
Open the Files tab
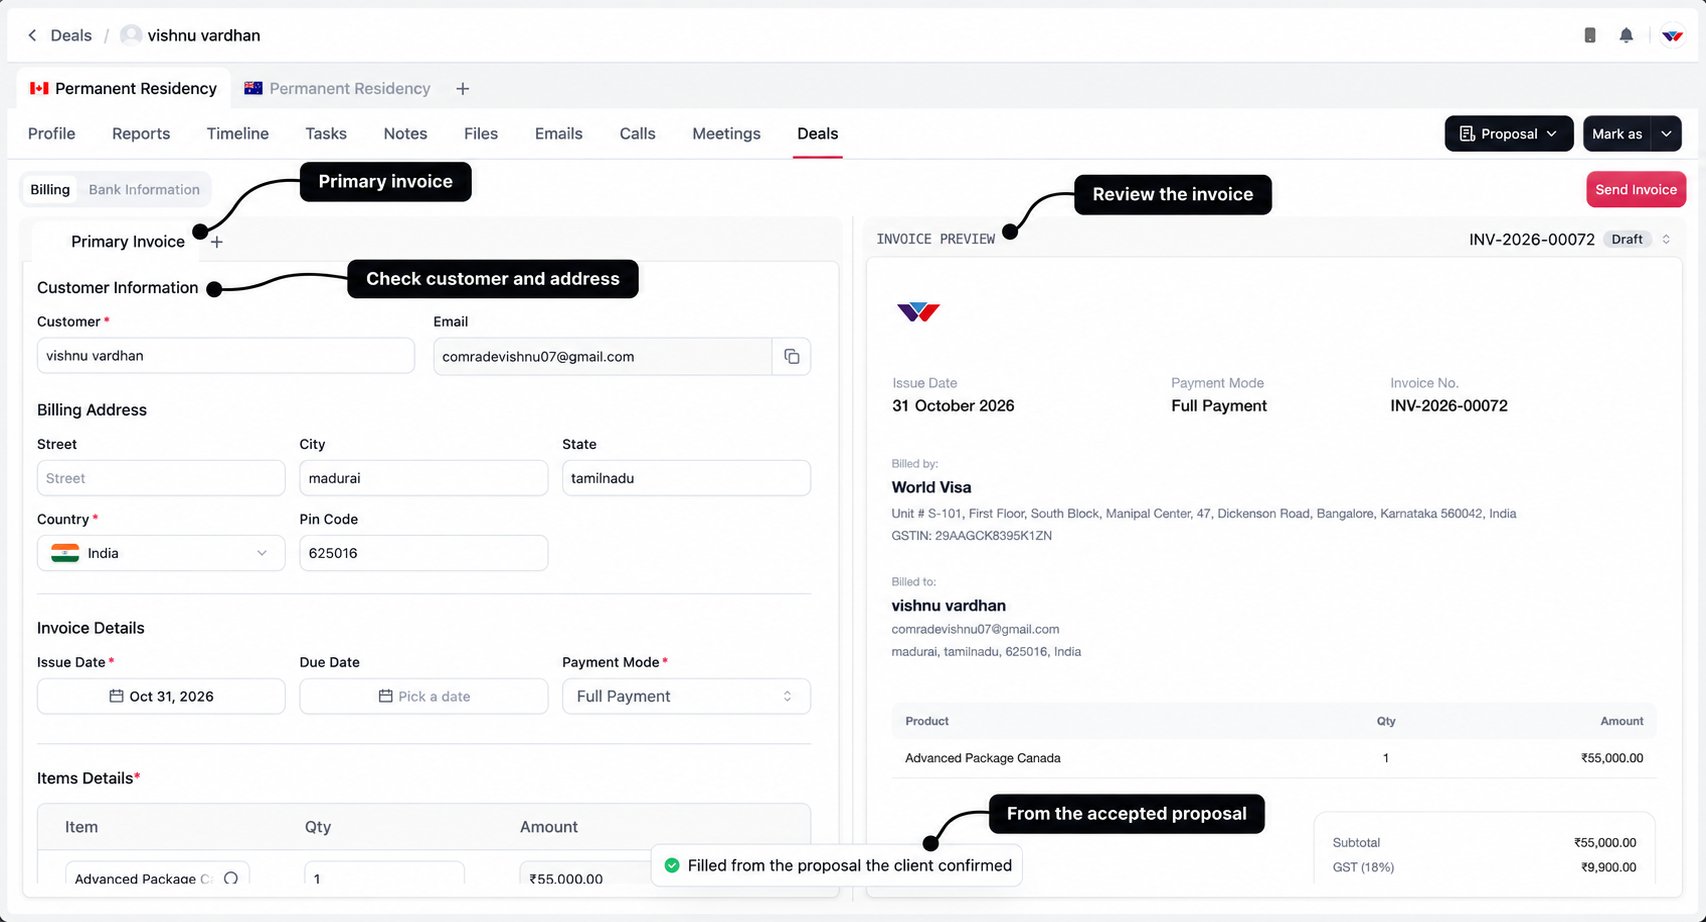[481, 134]
